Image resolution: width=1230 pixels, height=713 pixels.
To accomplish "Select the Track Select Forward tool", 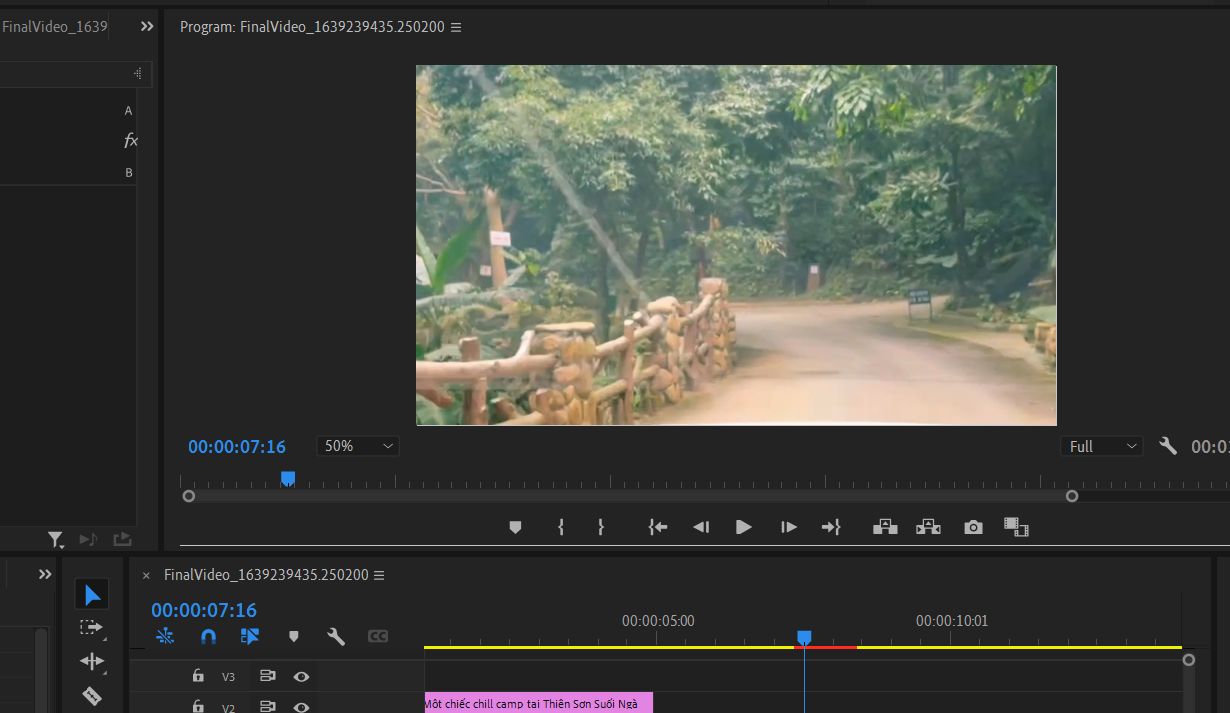I will 92,628.
